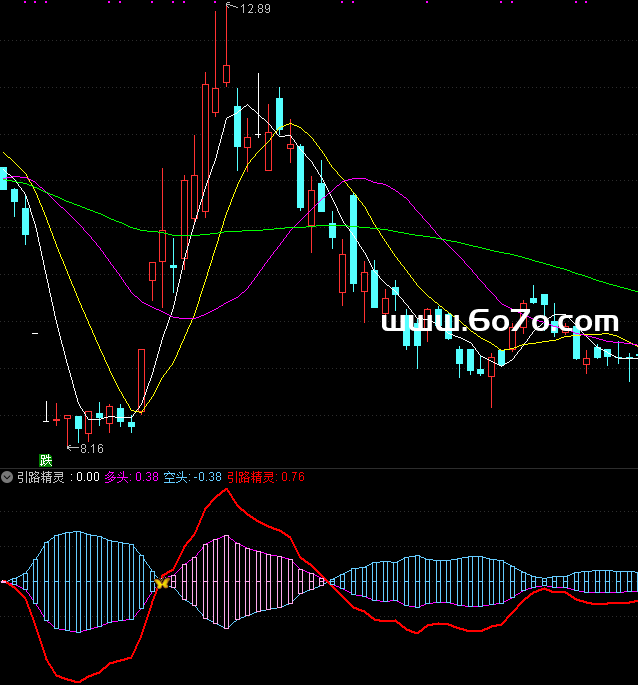Expand the 引路精灵 indicator dropdown arrow

(x=8, y=478)
